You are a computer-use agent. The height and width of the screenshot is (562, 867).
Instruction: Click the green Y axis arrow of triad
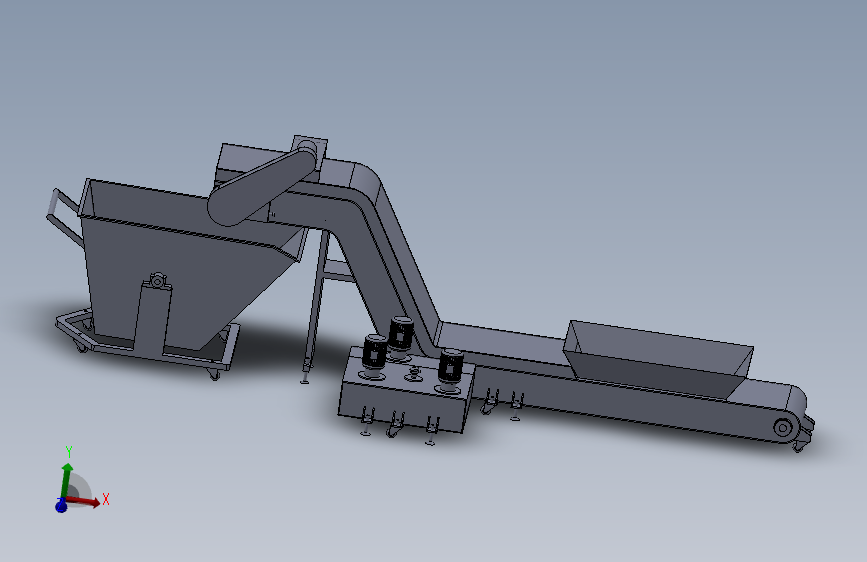(x=66, y=480)
